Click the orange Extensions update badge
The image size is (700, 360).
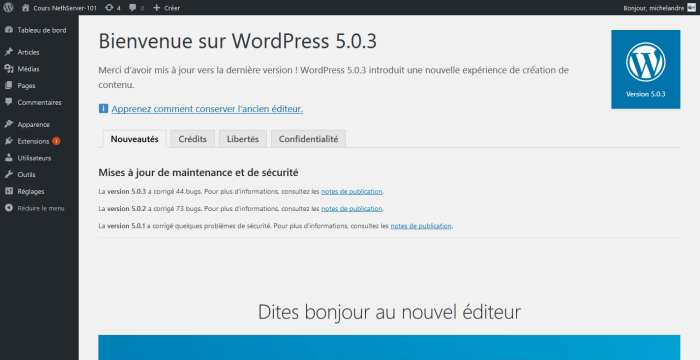[x=56, y=141]
